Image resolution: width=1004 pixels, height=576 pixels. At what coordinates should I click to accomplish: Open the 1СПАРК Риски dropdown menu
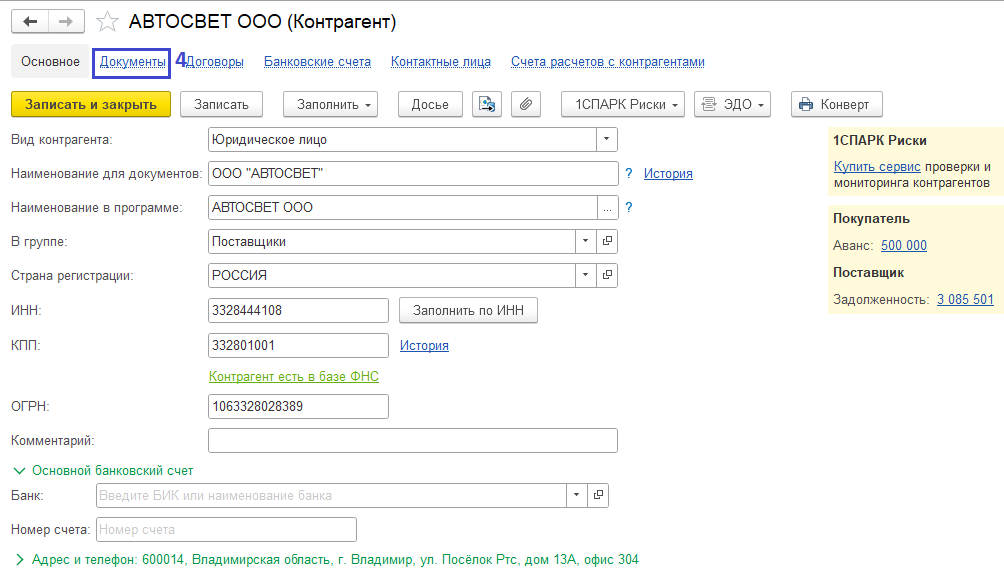[x=624, y=104]
